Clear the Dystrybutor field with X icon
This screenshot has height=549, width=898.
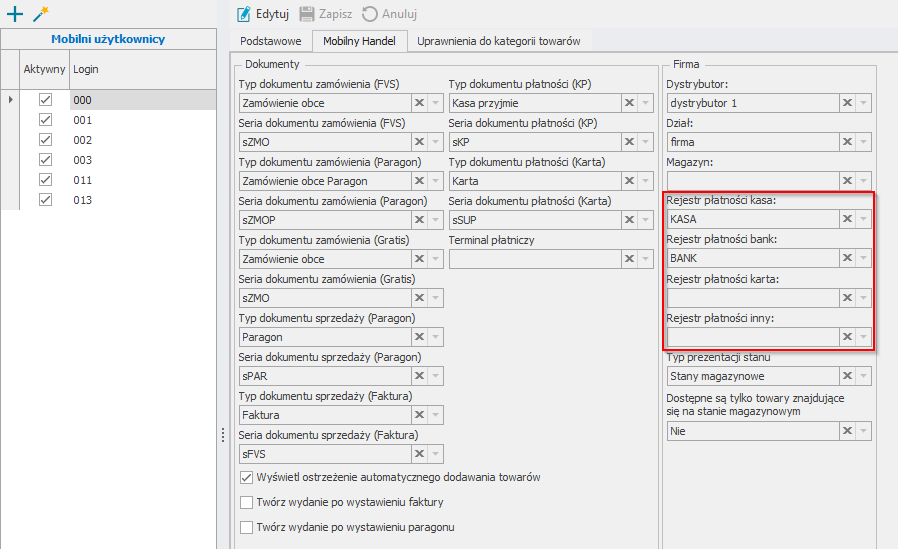click(x=847, y=102)
